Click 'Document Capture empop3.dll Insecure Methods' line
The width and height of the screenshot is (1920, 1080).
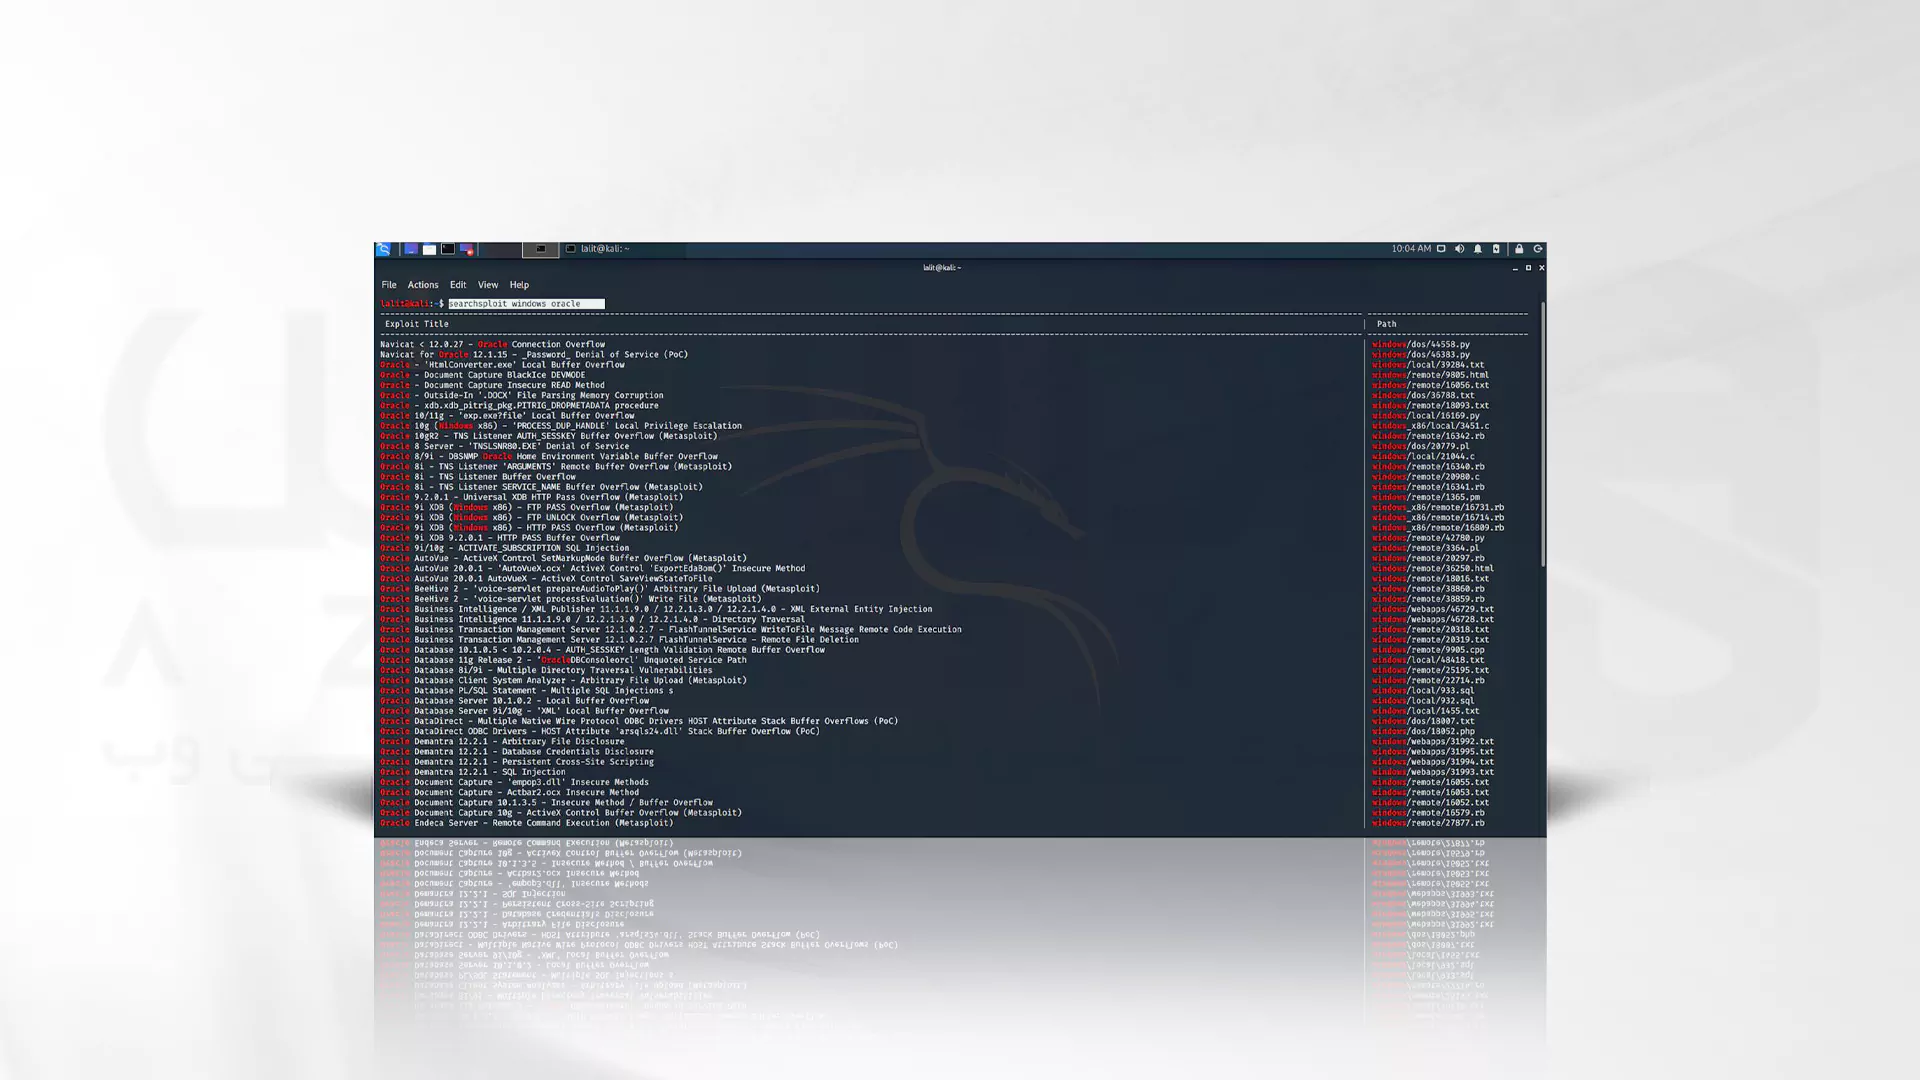pos(515,782)
